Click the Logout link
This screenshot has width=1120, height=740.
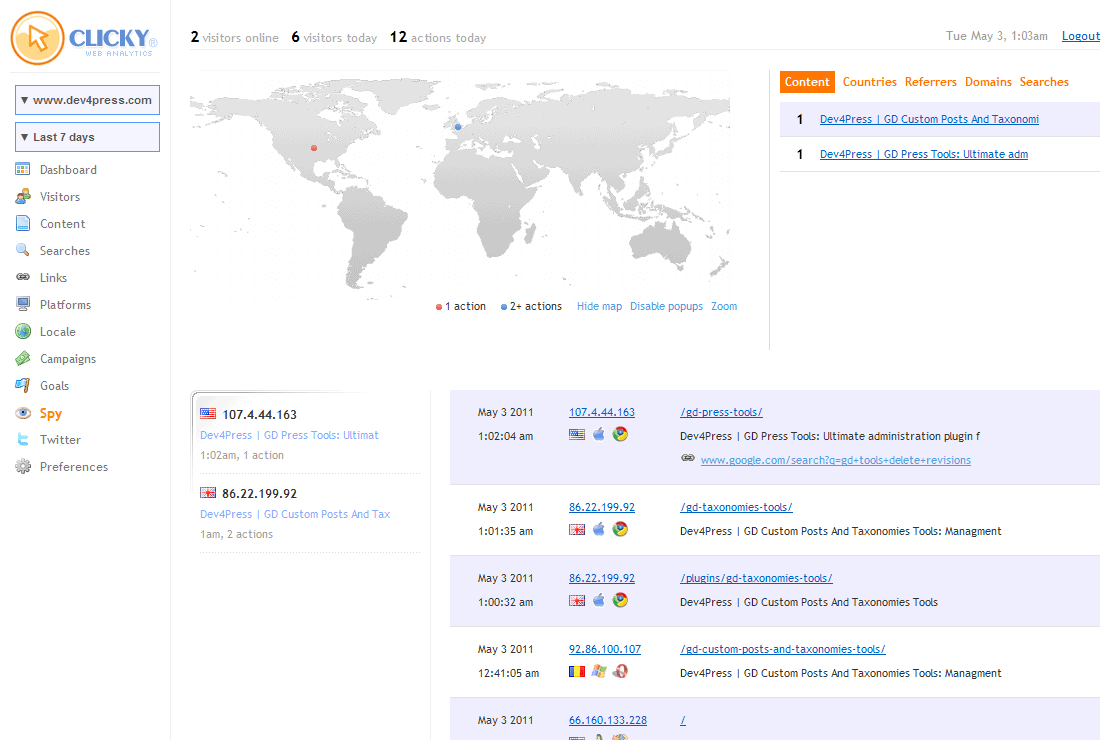tap(1081, 36)
